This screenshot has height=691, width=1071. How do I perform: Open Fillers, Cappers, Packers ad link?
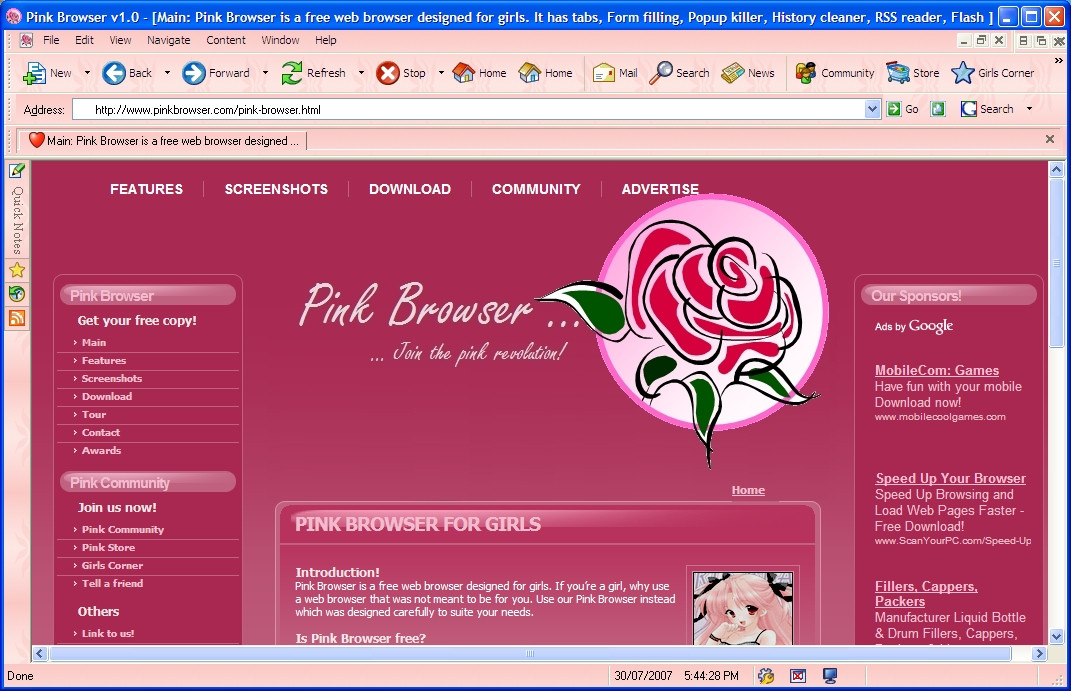926,593
